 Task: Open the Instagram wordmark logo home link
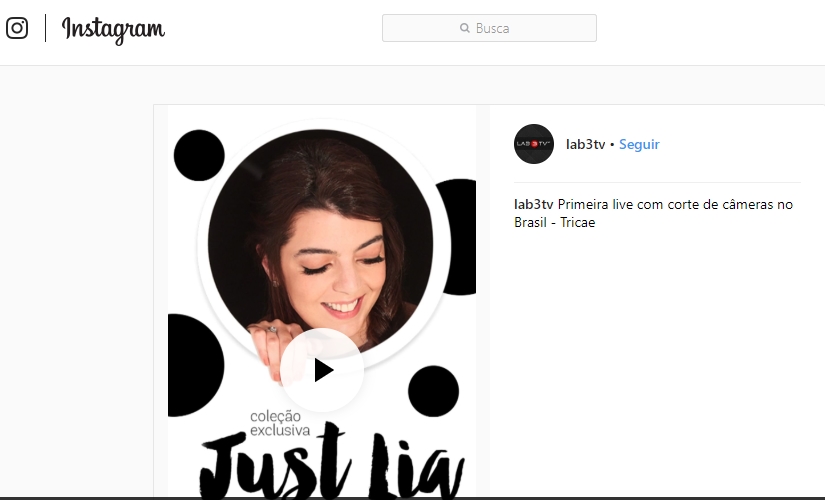[113, 29]
